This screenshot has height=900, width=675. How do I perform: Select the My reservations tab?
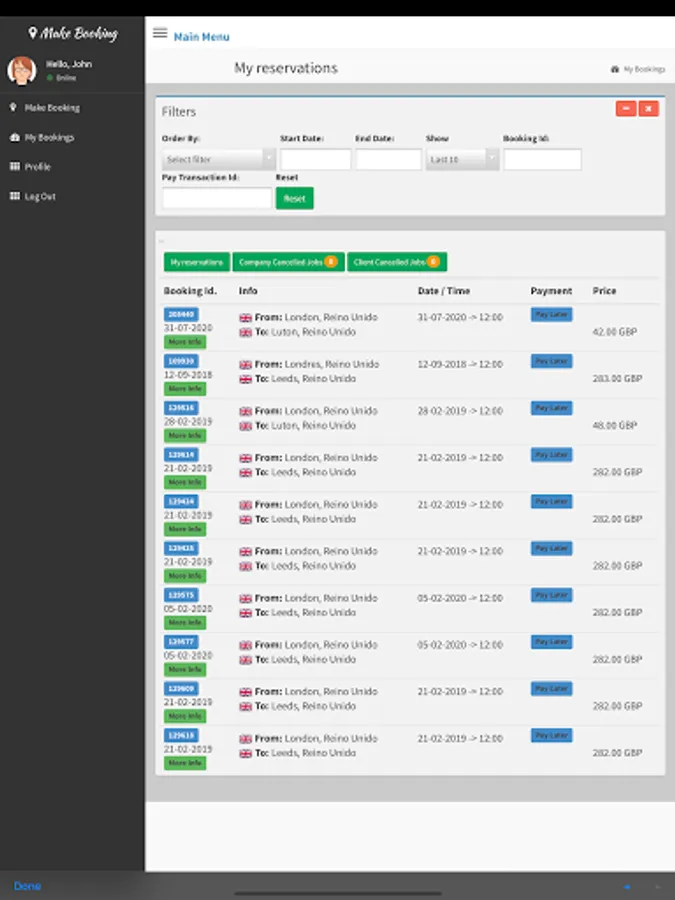[197, 262]
